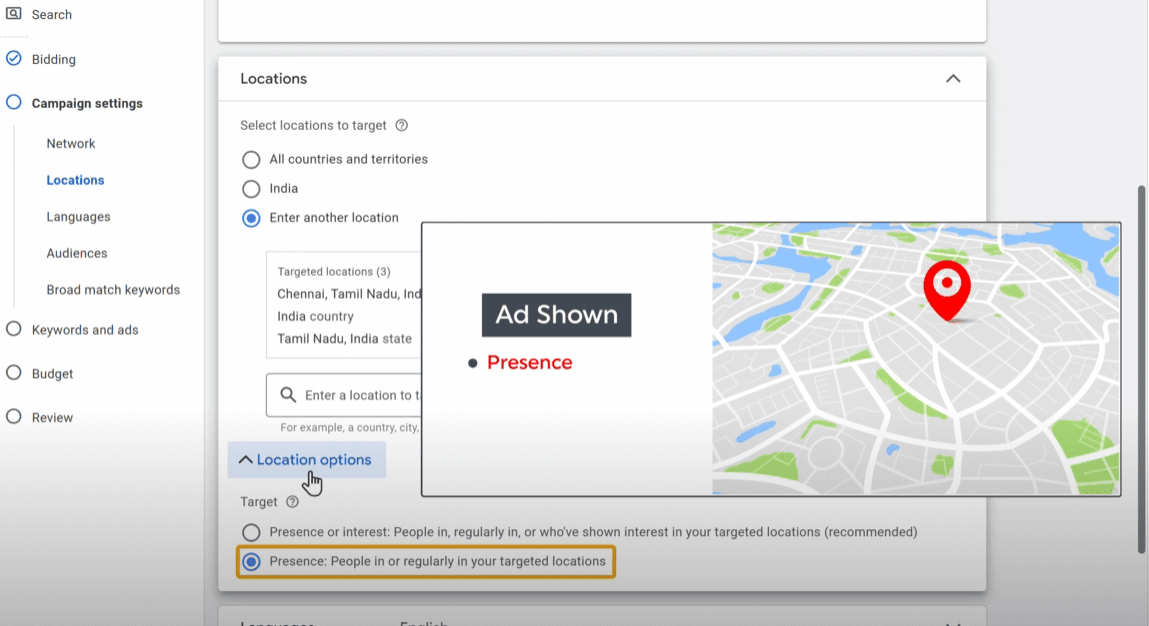Open Keywords and ads step

click(x=85, y=330)
